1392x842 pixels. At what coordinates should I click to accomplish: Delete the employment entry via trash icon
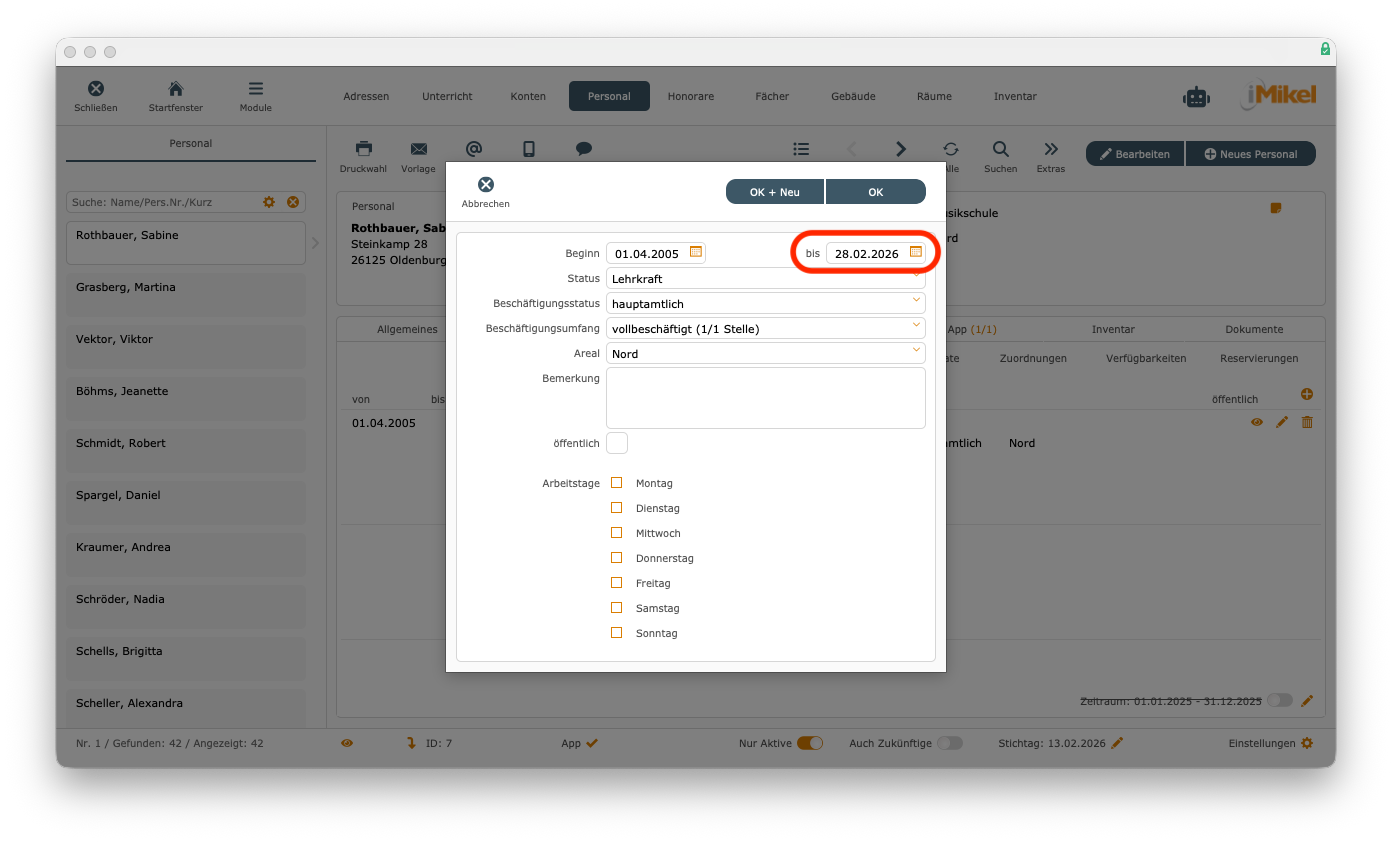(1307, 422)
